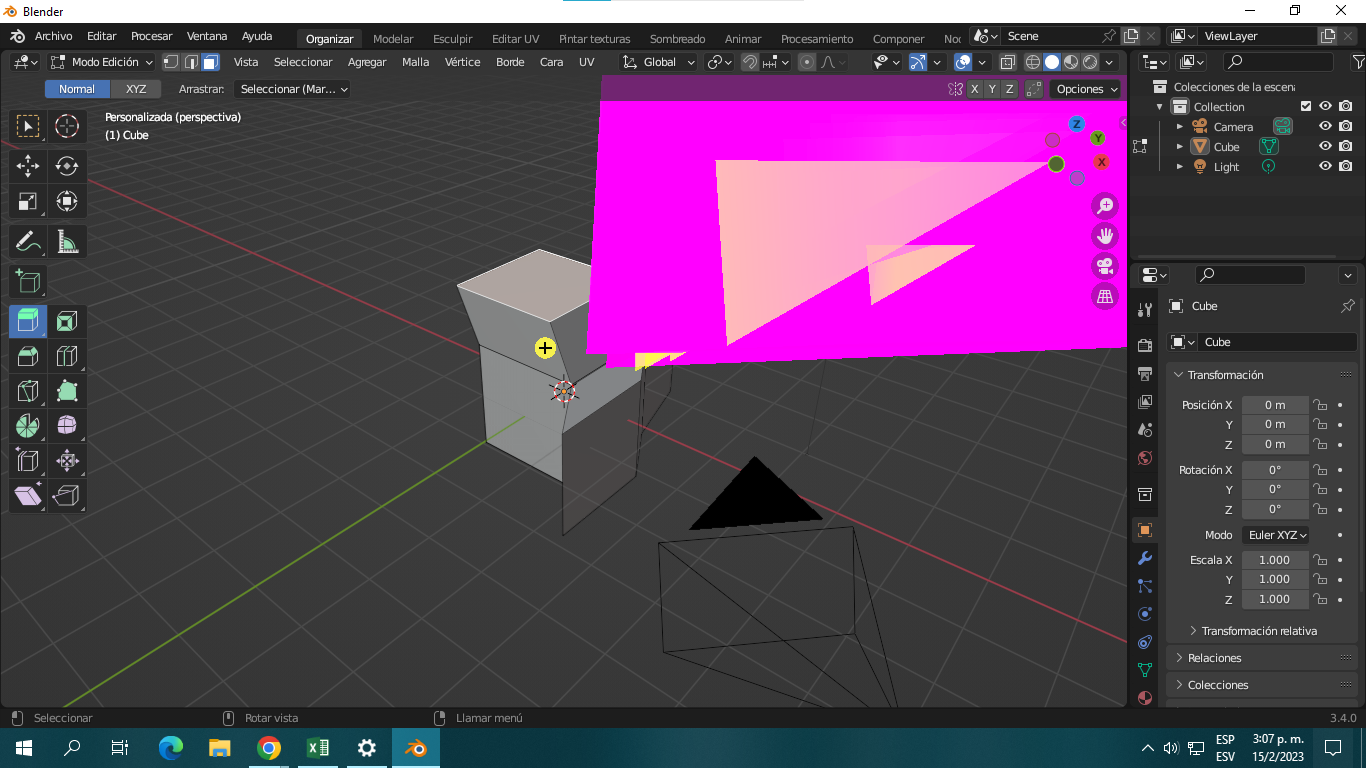Activate the Extrude Region tool
This screenshot has height=768, width=1366.
pos(28,321)
